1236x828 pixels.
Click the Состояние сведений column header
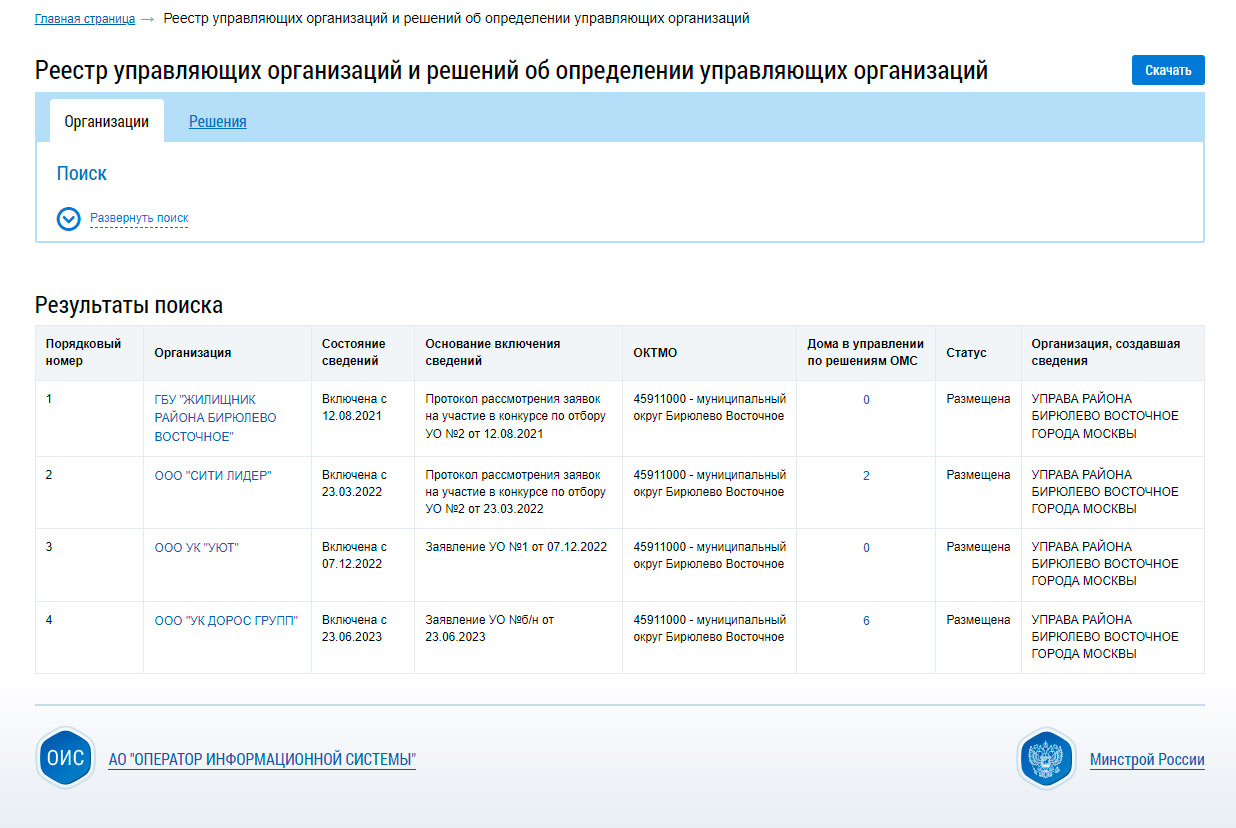[x=353, y=352]
